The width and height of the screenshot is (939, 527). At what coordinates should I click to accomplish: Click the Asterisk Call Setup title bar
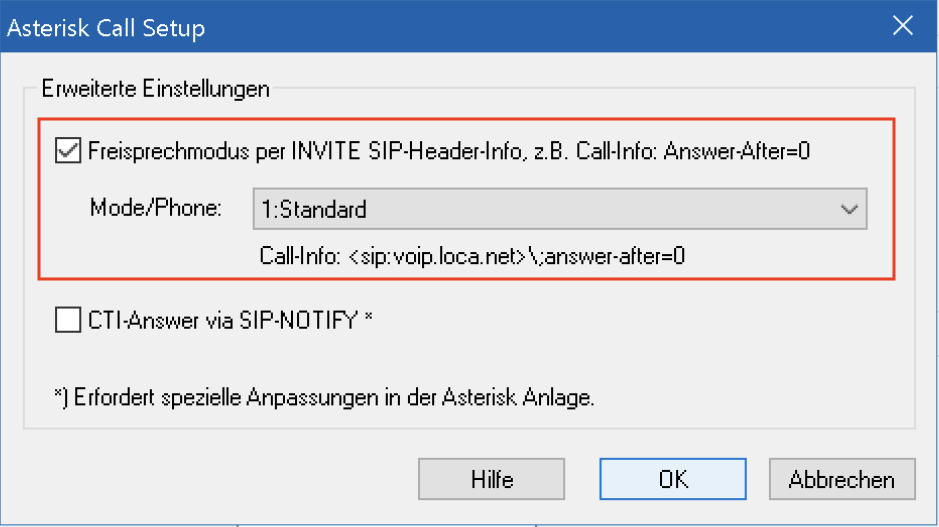(400, 27)
